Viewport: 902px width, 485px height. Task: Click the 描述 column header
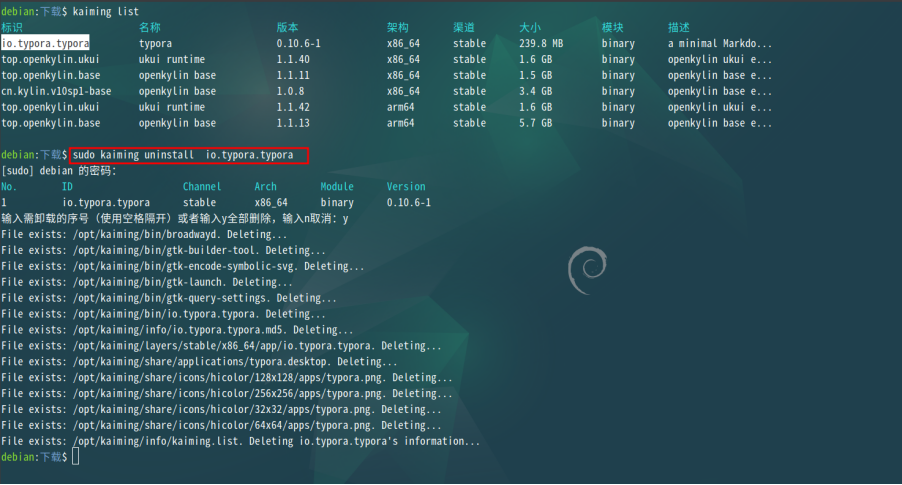pyautogui.click(x=679, y=27)
